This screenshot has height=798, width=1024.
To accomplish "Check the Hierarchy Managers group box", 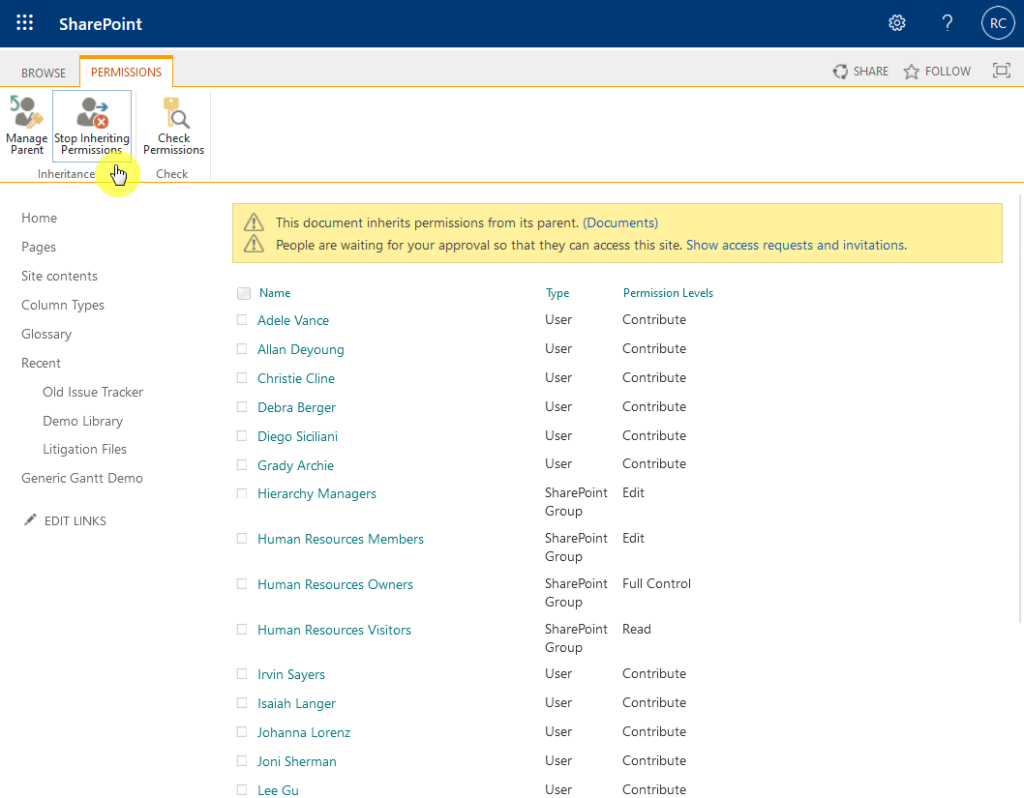I will click(x=242, y=493).
